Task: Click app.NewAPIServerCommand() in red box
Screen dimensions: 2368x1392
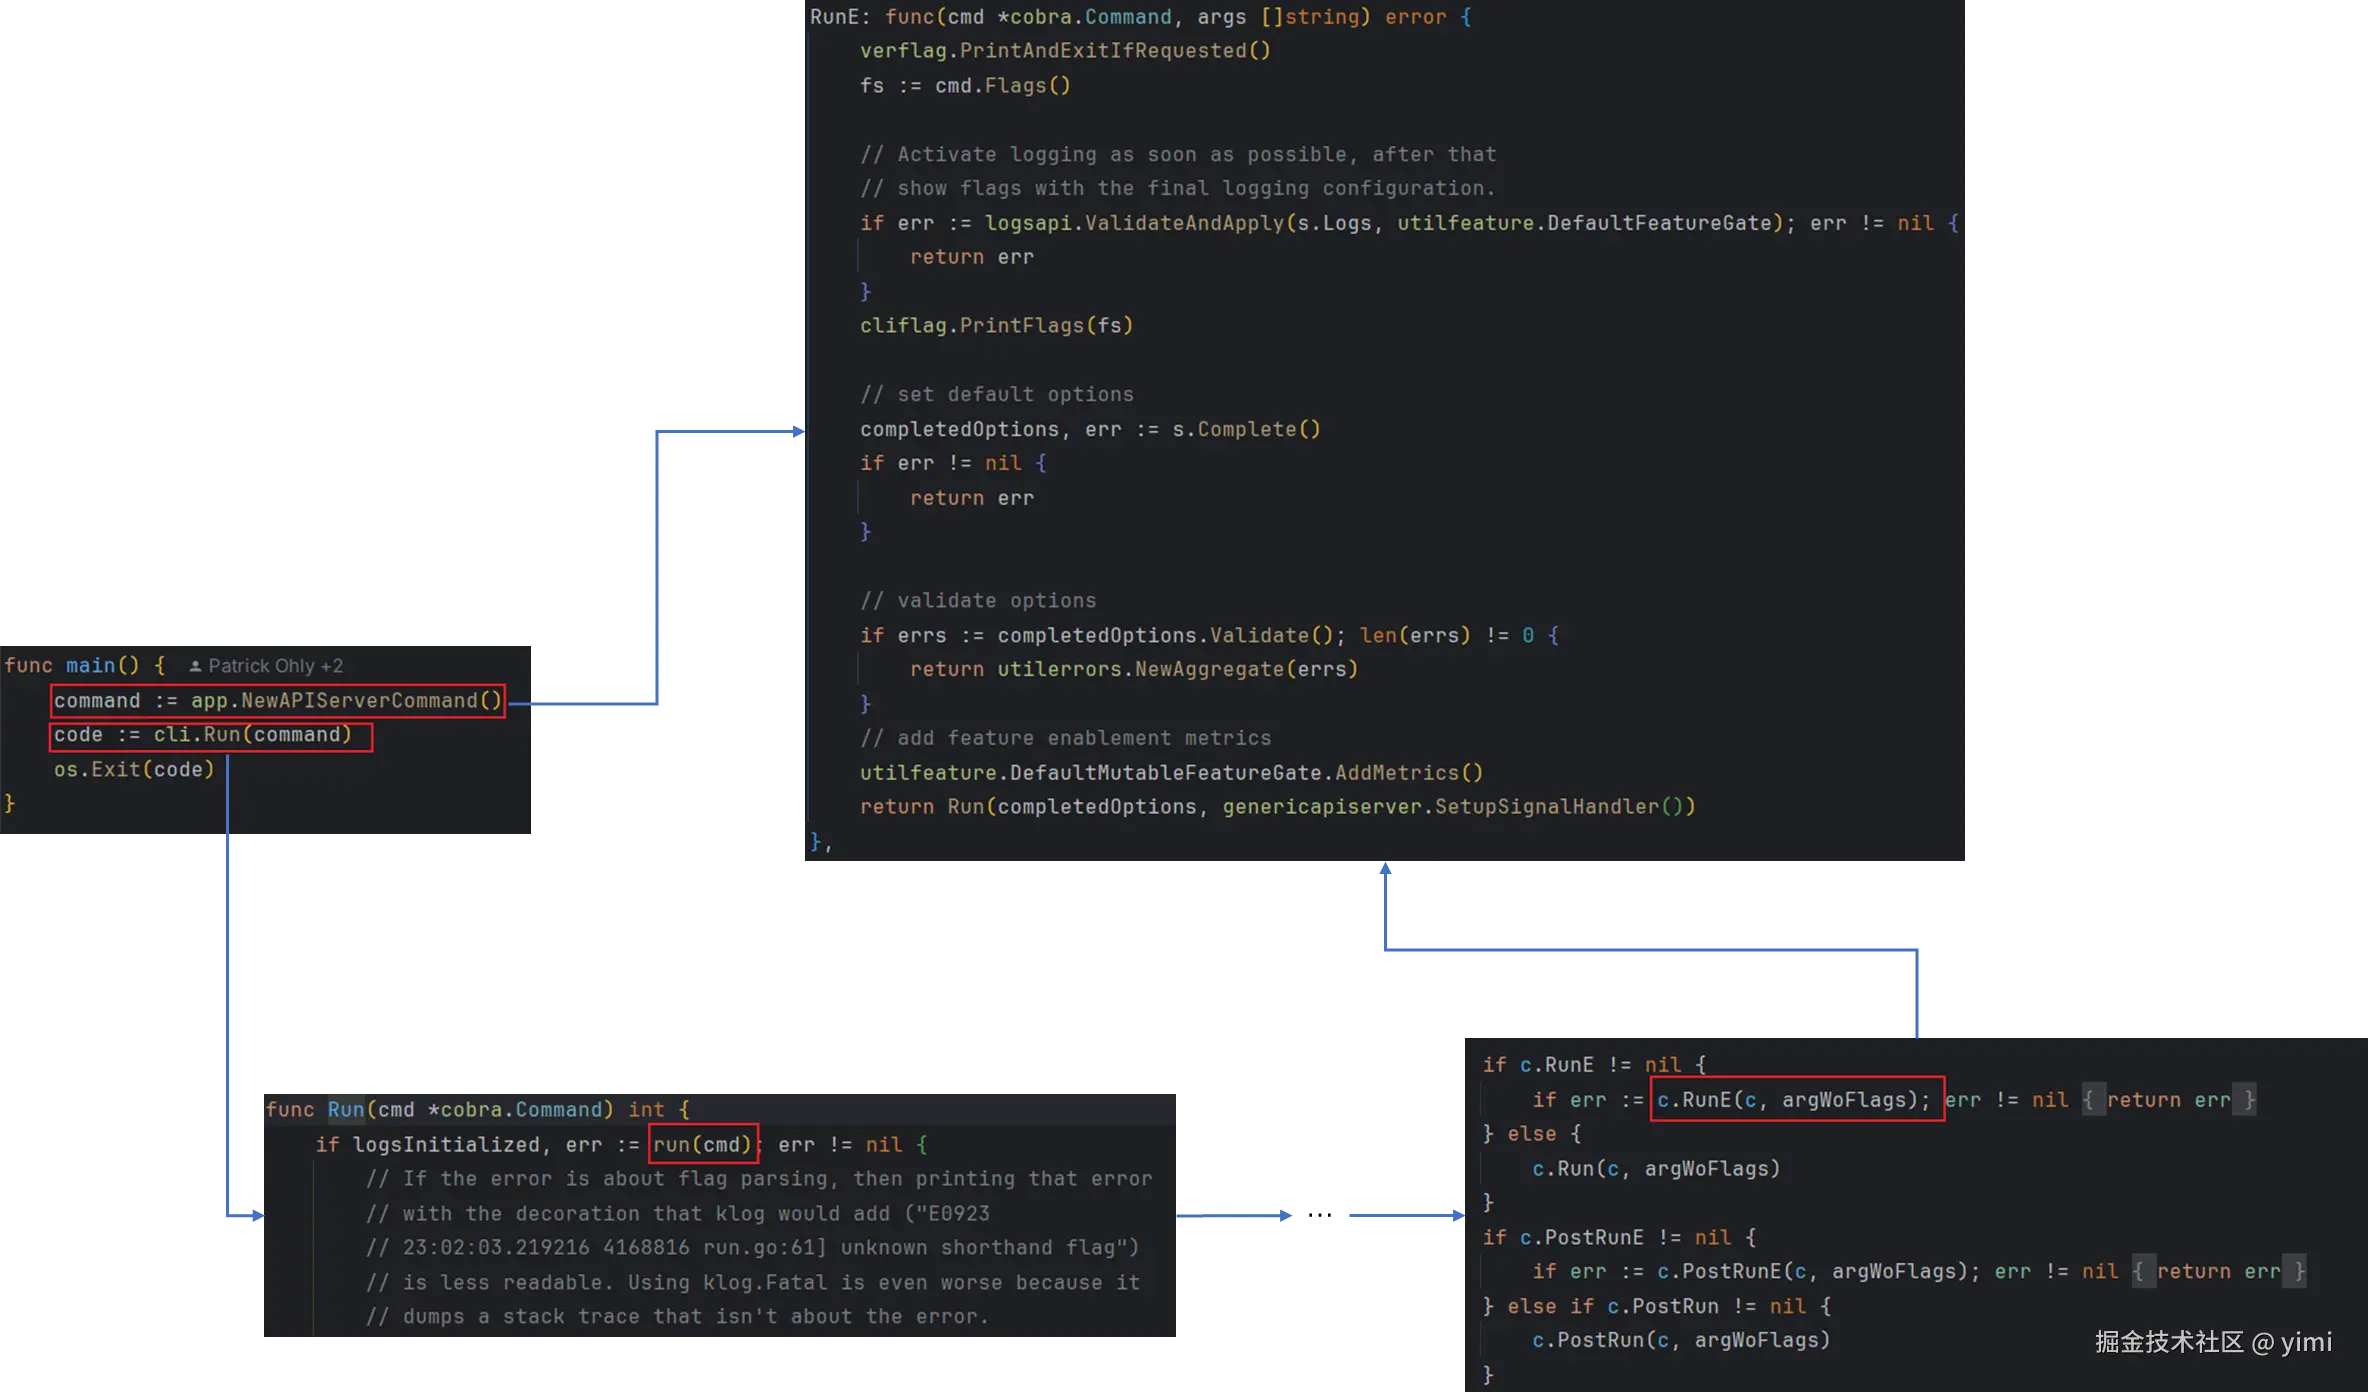Action: (346, 701)
